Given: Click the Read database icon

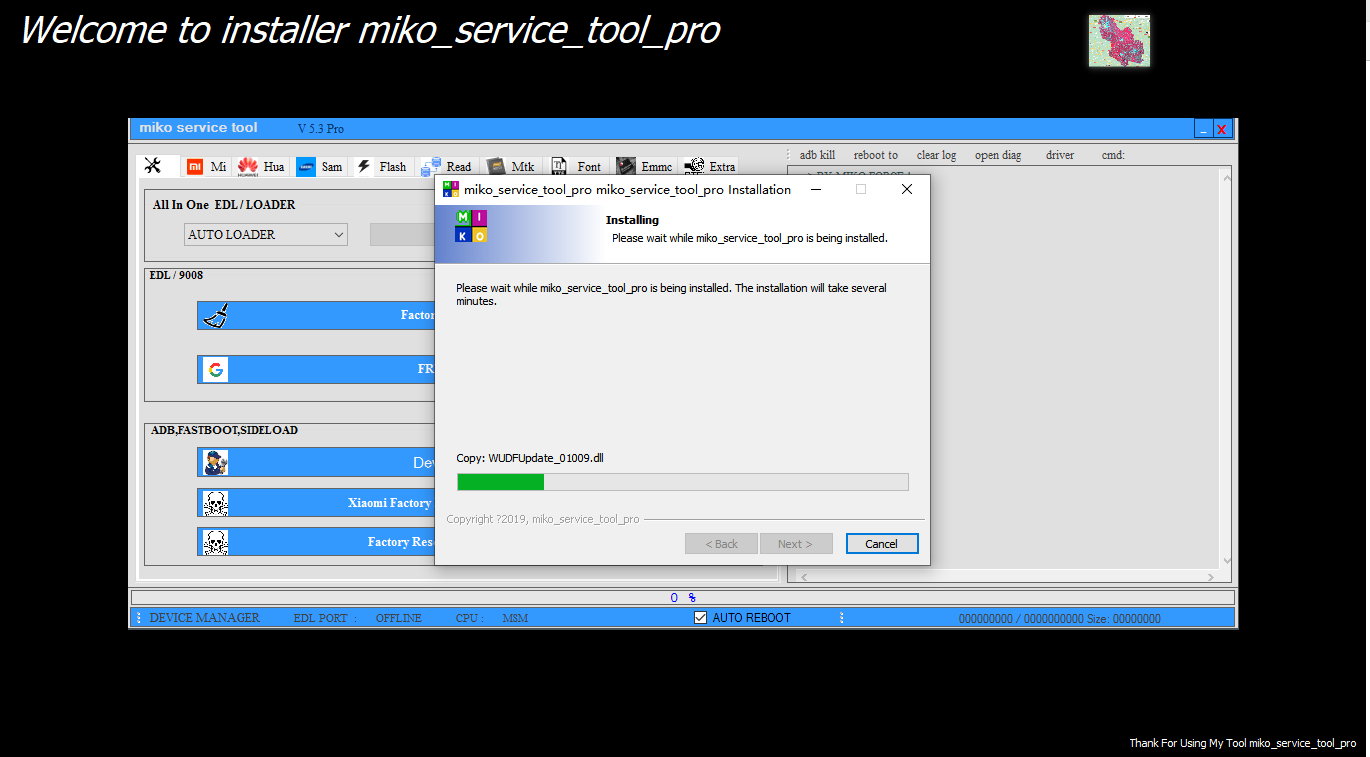Looking at the screenshot, I should (x=431, y=167).
